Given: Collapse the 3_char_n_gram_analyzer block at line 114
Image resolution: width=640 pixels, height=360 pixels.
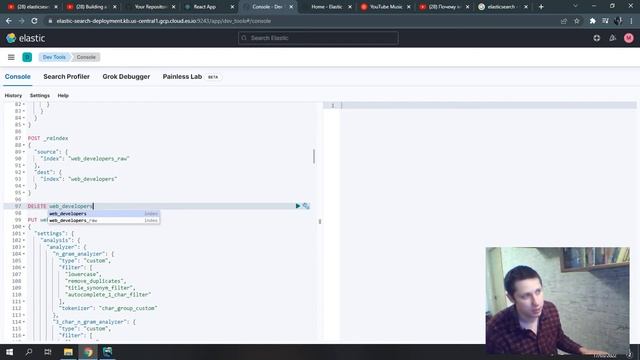Looking at the screenshot, I should (x=24, y=322).
